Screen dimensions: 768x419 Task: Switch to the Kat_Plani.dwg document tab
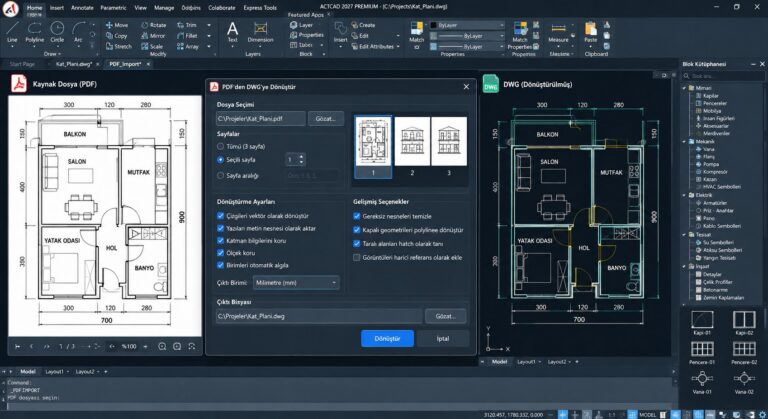pyautogui.click(x=73, y=64)
